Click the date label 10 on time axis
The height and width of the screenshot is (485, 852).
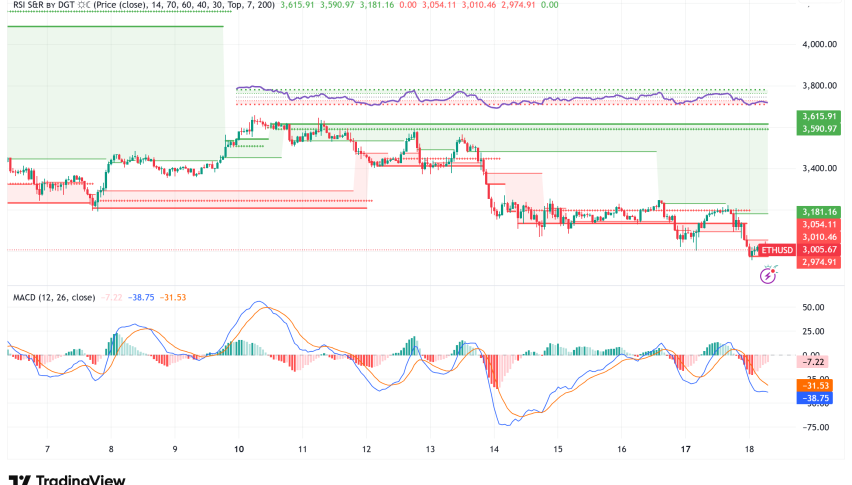pos(238,450)
